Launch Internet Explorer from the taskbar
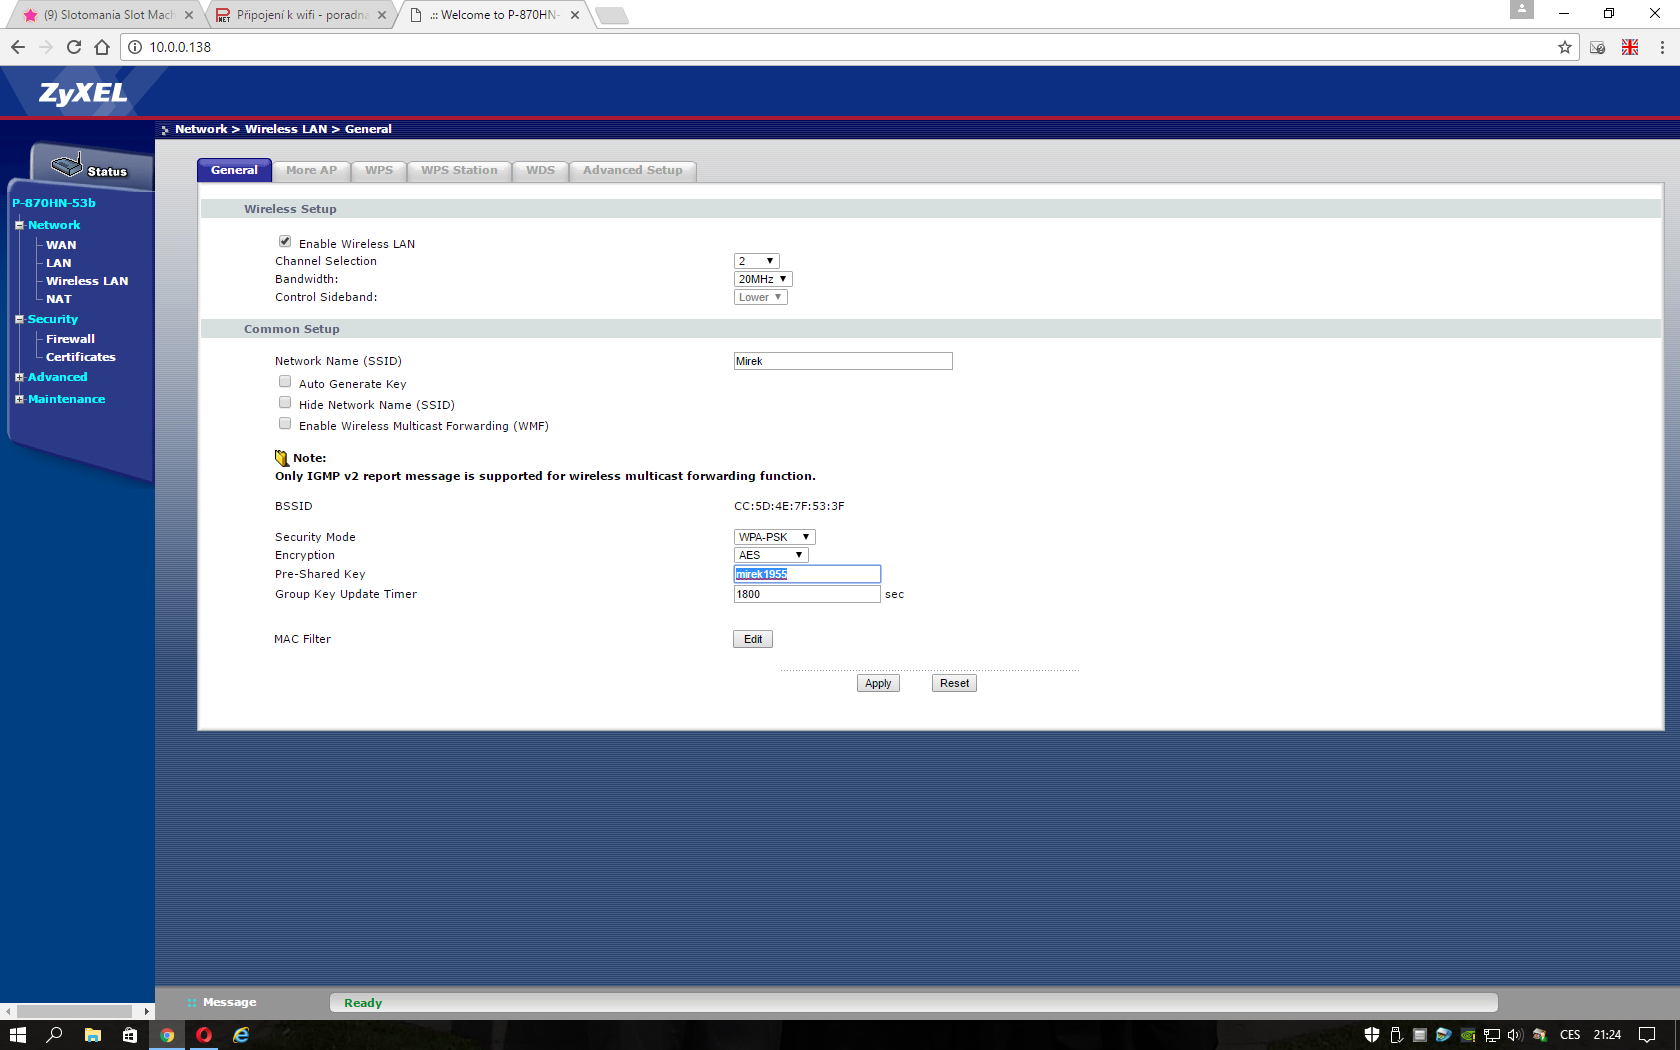 click(x=241, y=1035)
